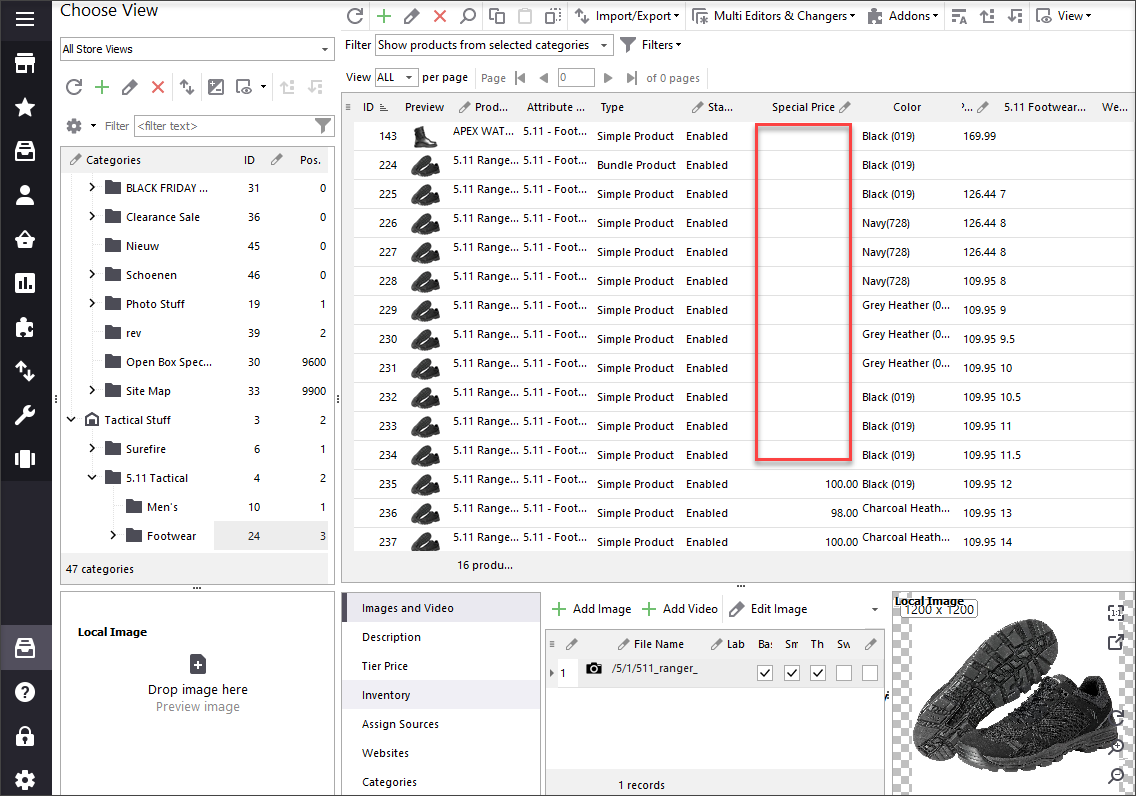
Task: Open the shopping basket icon in the sidebar
Action: (25, 239)
